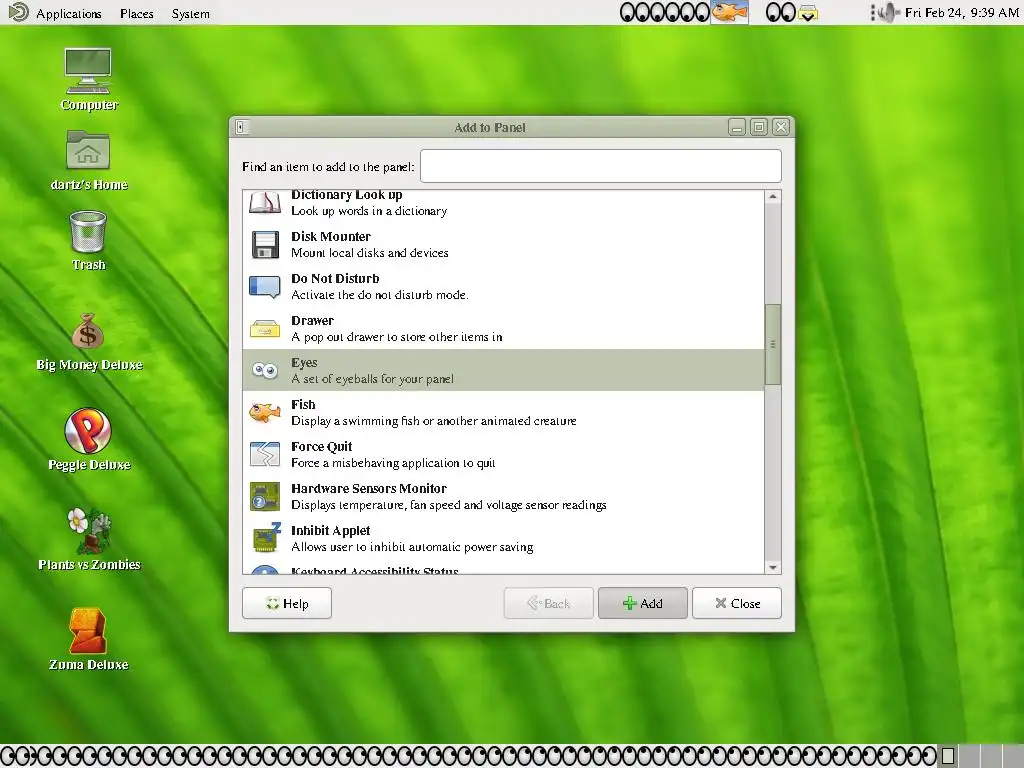Click the volume speaker icon on top panel
This screenshot has height=768, width=1024.
887,12
